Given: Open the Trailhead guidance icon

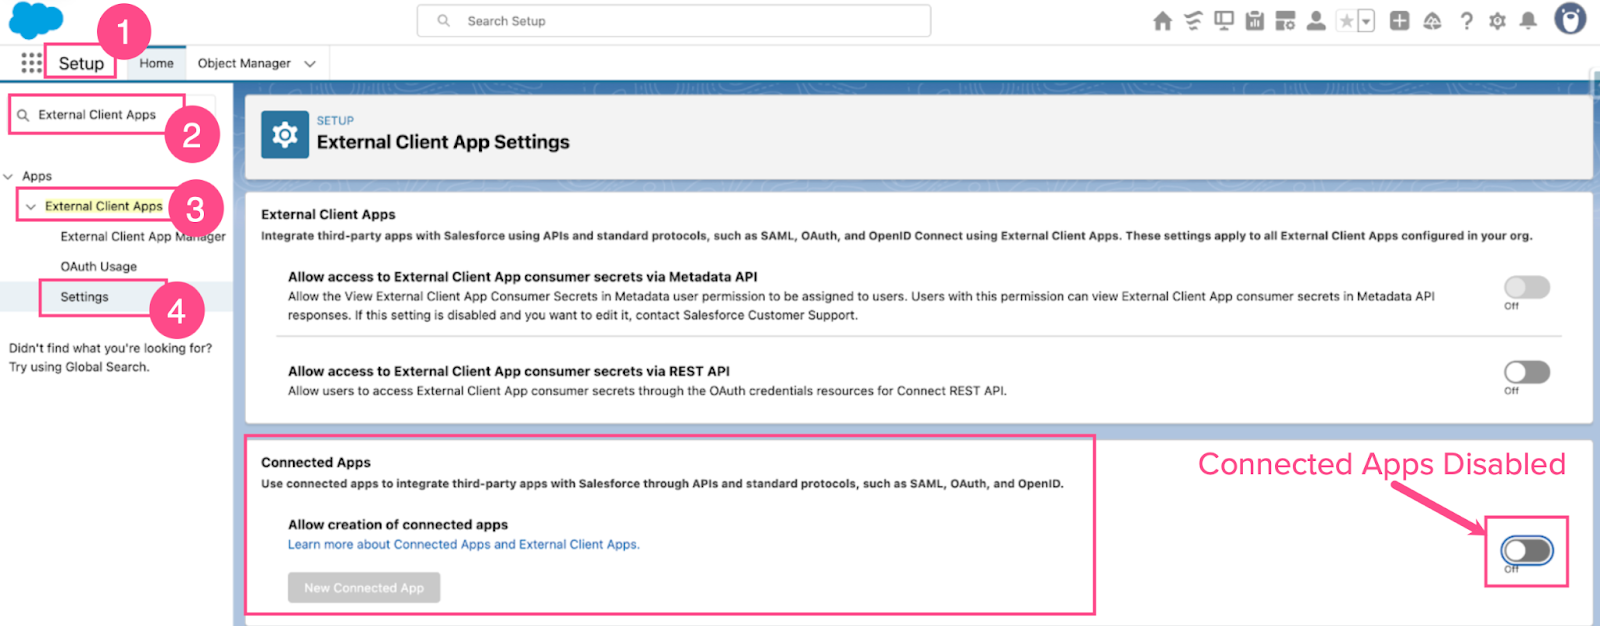Looking at the screenshot, I should click(1432, 21).
